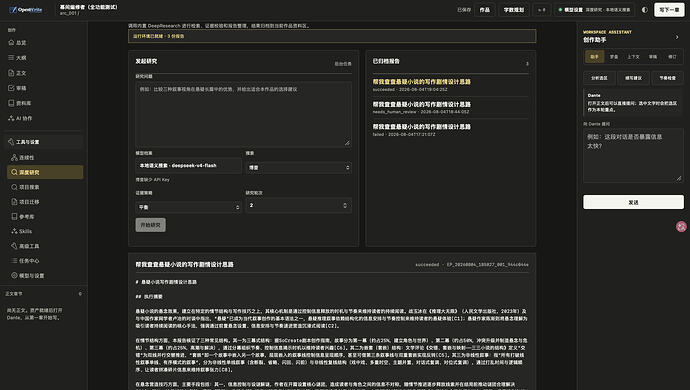Image resolution: width=690 pixels, height=390 pixels.
Task: Click the 执行摘要 heading in report
Action: [149, 297]
